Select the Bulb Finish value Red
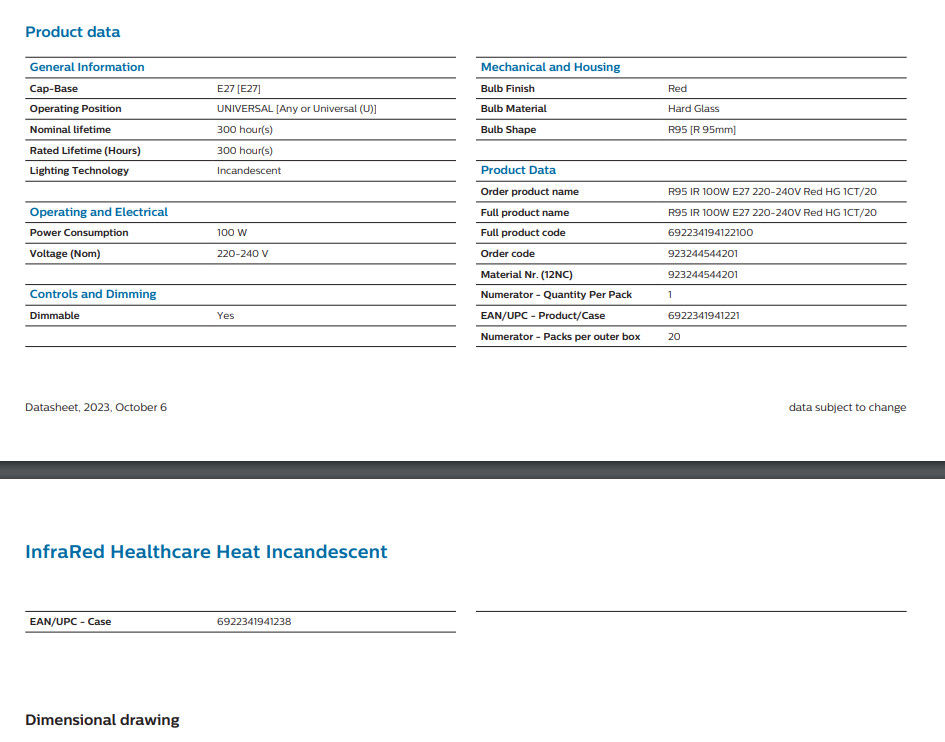The height and width of the screenshot is (742, 945). click(x=677, y=89)
